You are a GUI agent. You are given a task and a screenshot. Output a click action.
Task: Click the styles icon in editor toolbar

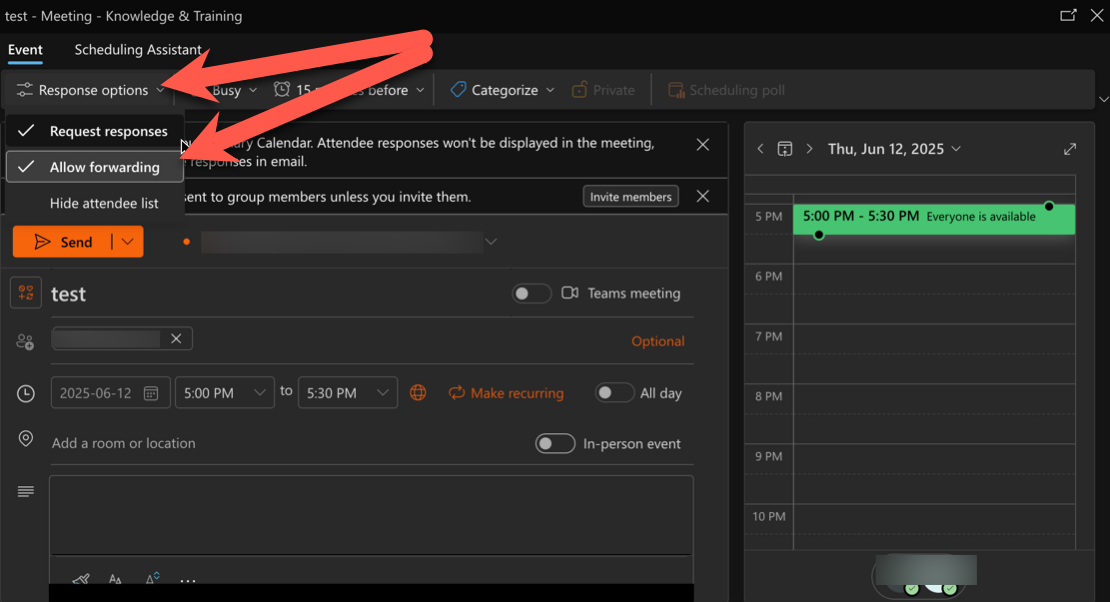coord(152,579)
